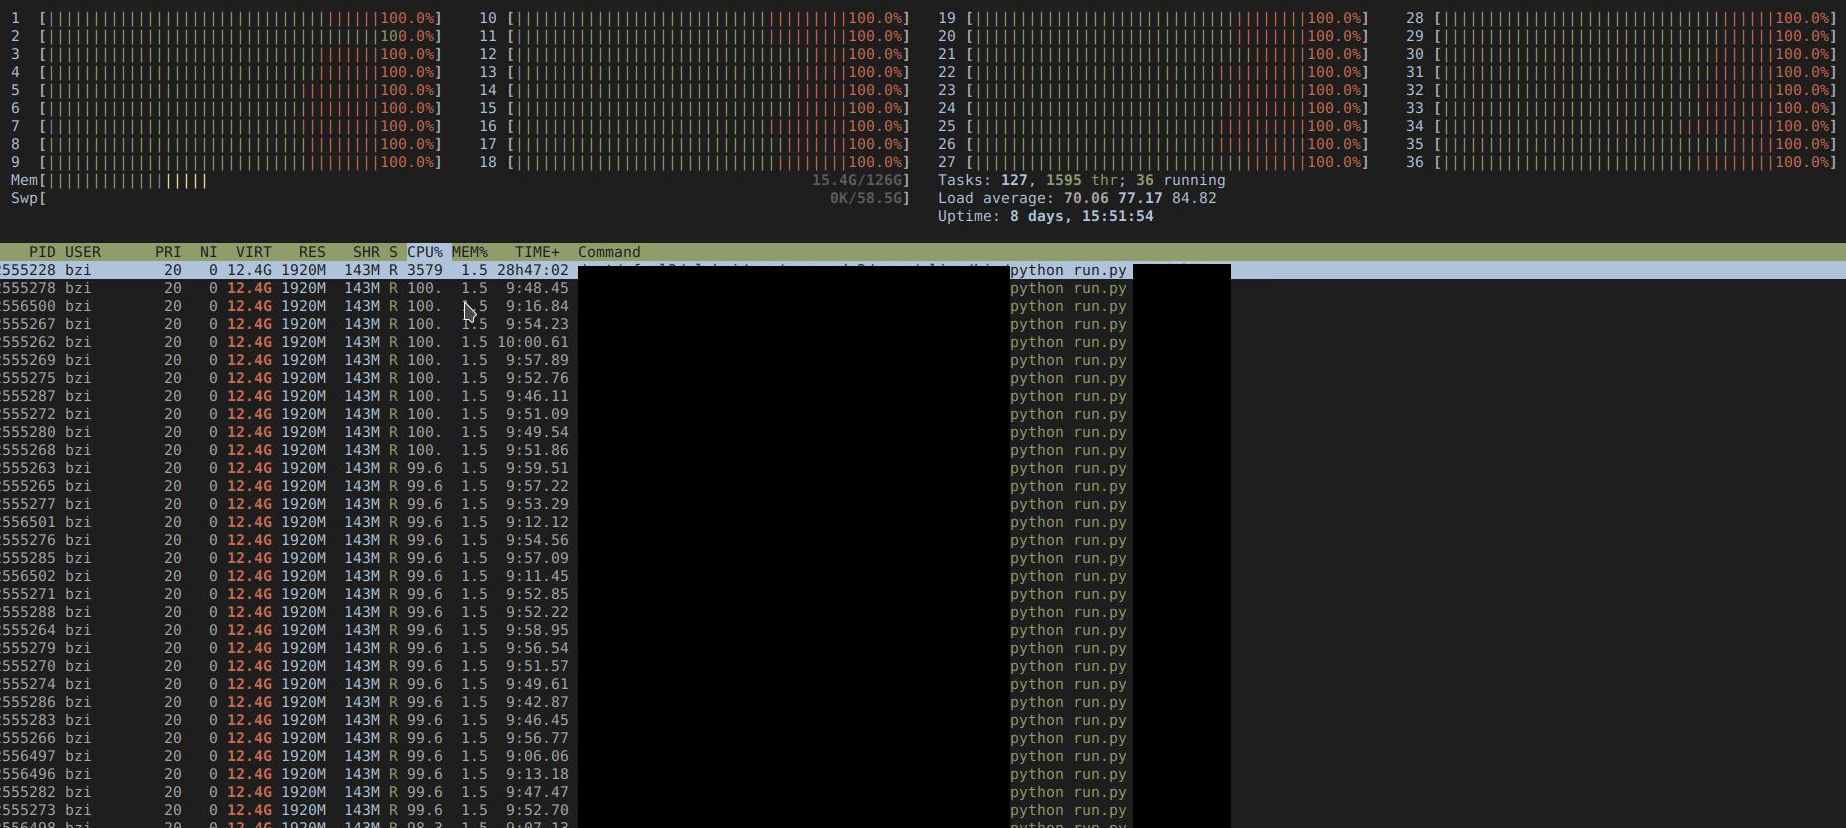Click the Load average line
The image size is (1846, 828).
click(1077, 198)
